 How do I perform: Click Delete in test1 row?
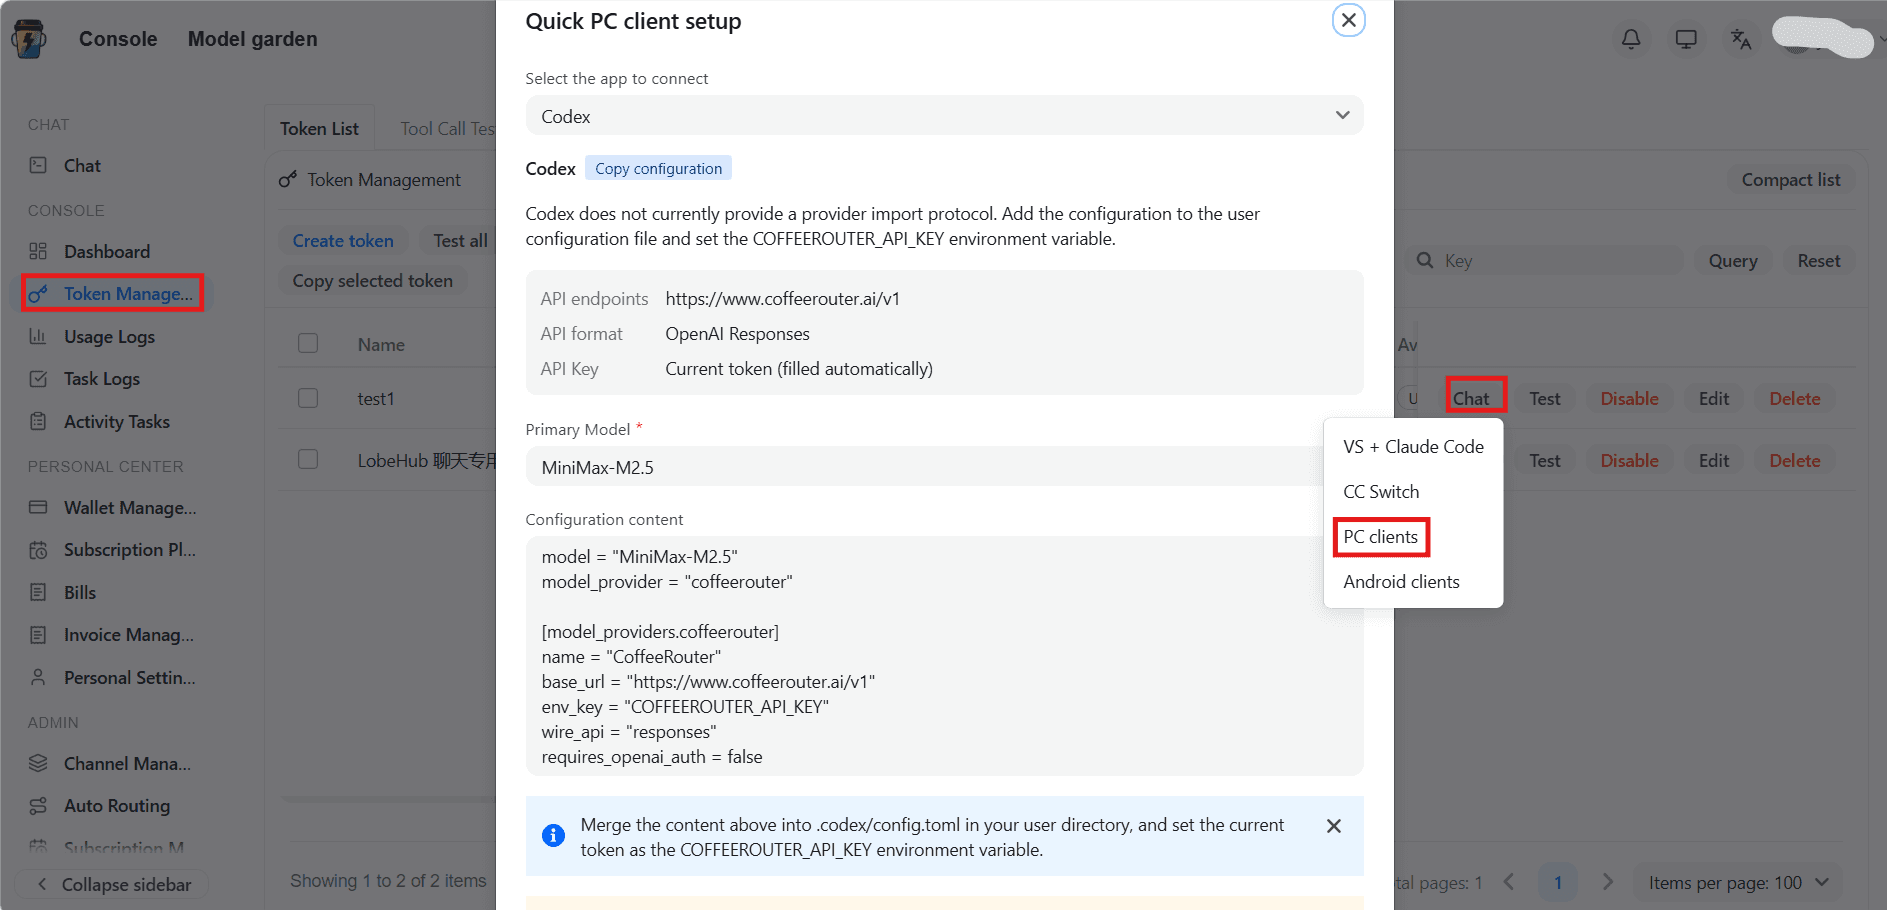click(x=1794, y=398)
